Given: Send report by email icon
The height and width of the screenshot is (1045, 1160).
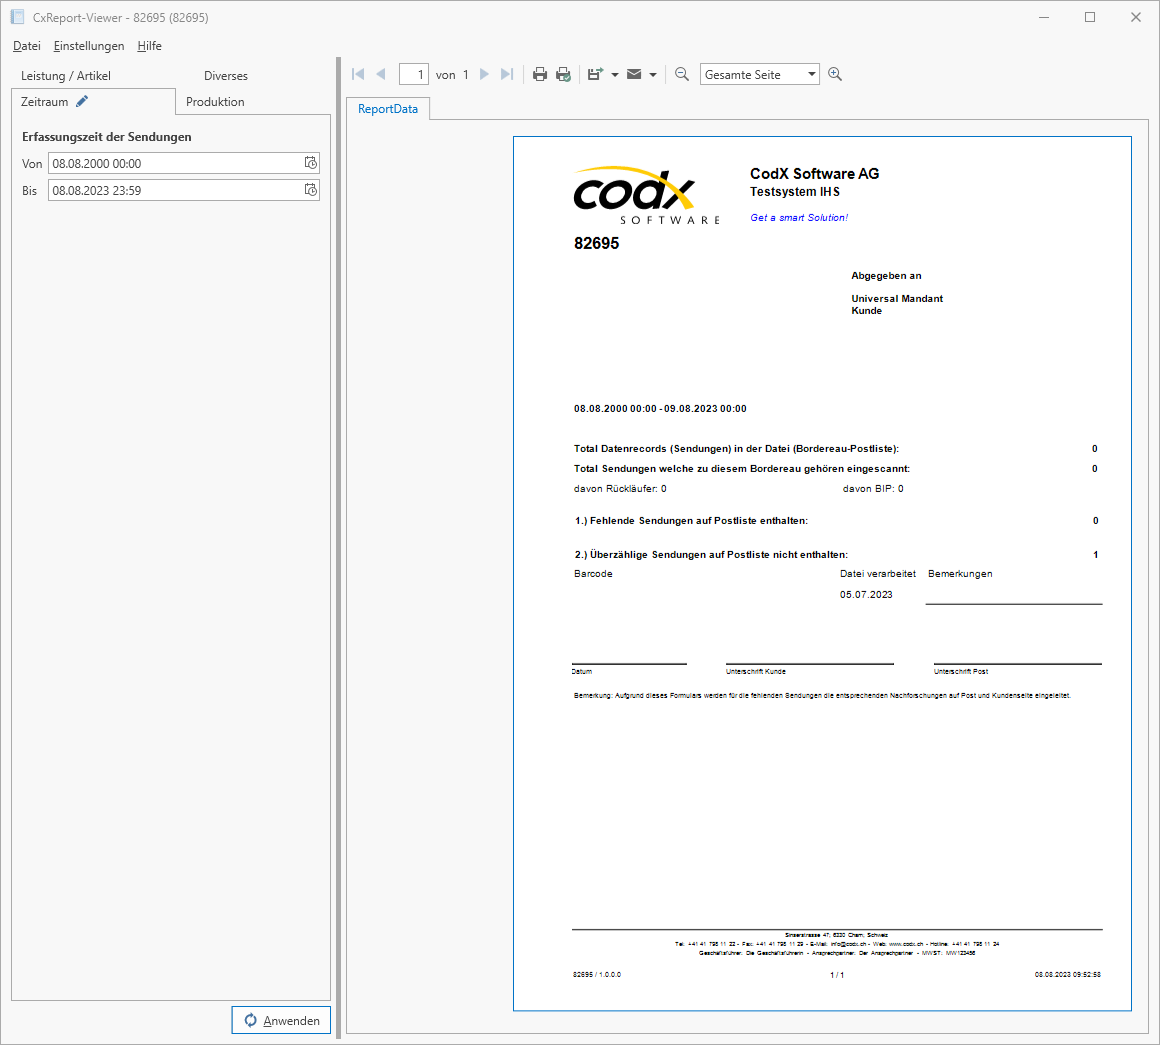Looking at the screenshot, I should (634, 74).
